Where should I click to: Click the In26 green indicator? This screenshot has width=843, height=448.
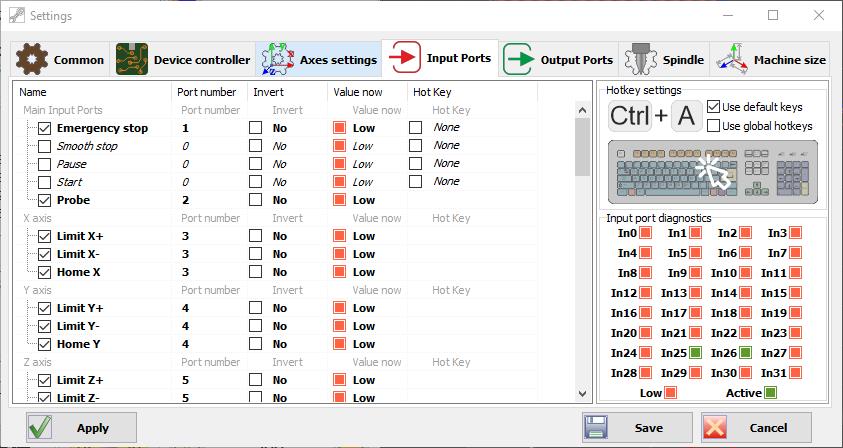[x=745, y=353]
